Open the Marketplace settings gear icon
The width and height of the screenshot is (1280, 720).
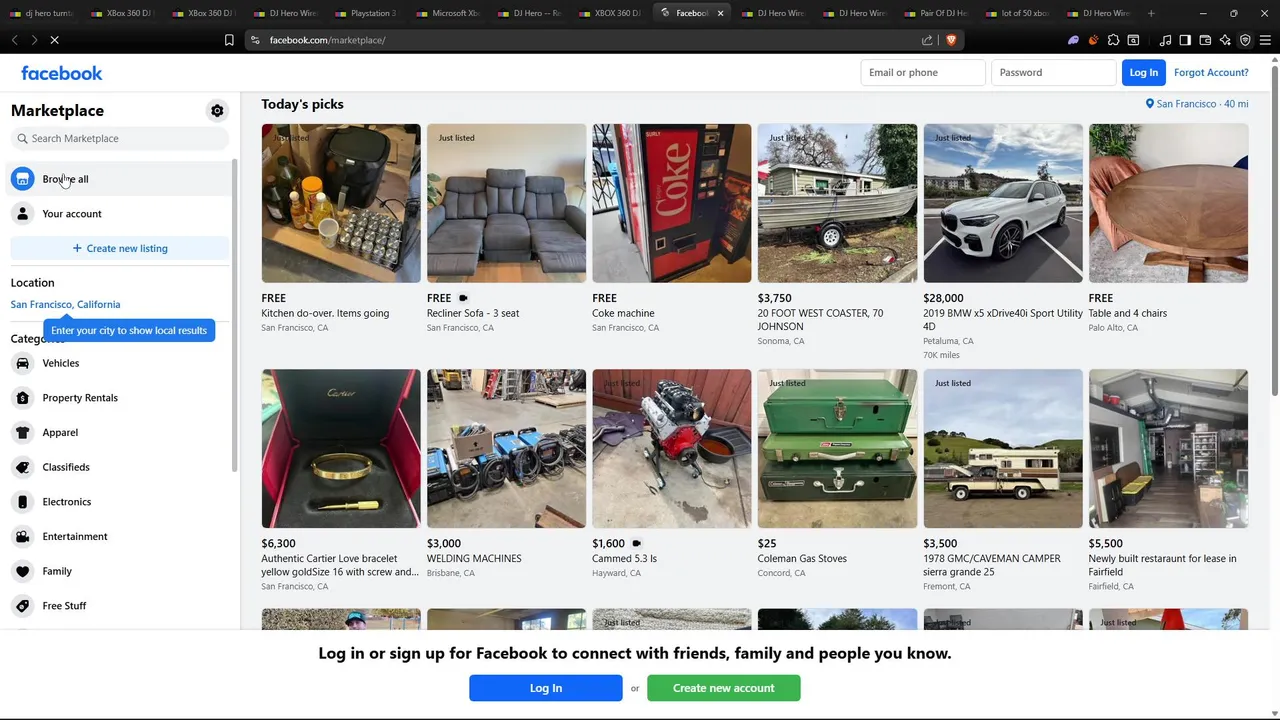(217, 111)
